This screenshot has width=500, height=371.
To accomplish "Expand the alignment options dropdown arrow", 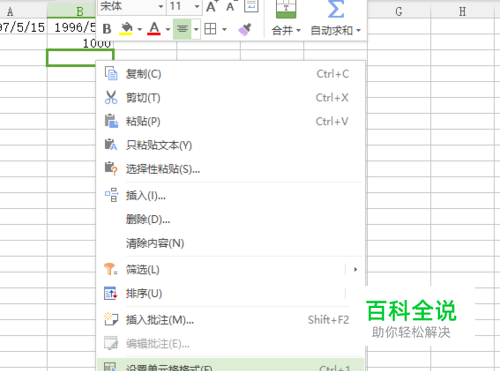I will tap(196, 29).
